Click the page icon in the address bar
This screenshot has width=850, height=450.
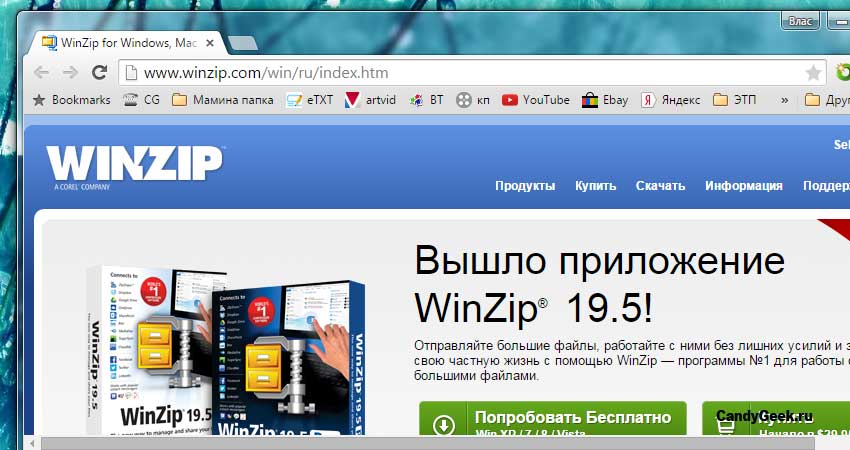(131, 73)
